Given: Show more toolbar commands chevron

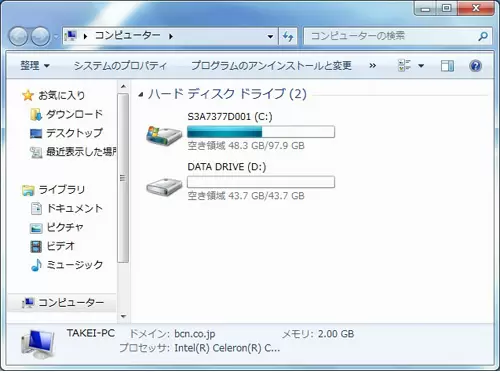Looking at the screenshot, I should pos(373,66).
